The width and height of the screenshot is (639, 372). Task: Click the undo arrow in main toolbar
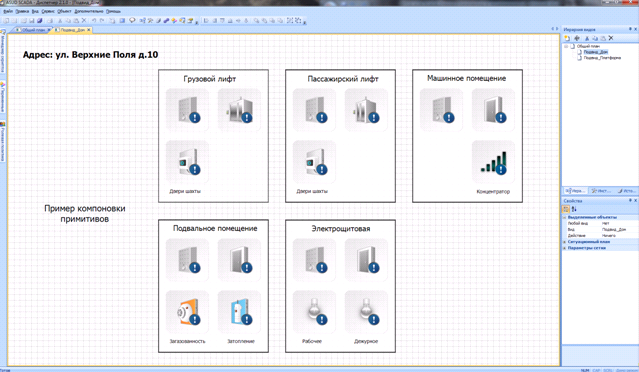[94, 20]
